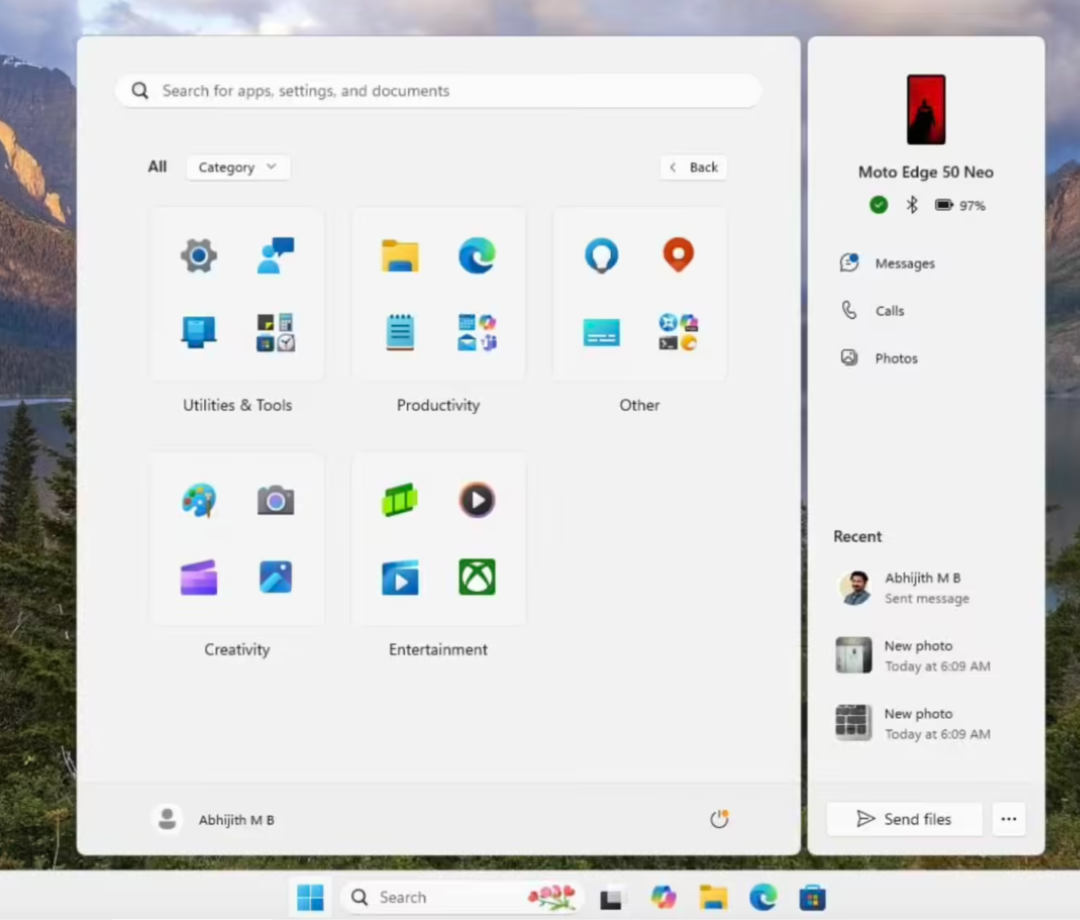Launch Clipchamp in Creativity group
This screenshot has height=920, width=1080.
click(x=199, y=577)
